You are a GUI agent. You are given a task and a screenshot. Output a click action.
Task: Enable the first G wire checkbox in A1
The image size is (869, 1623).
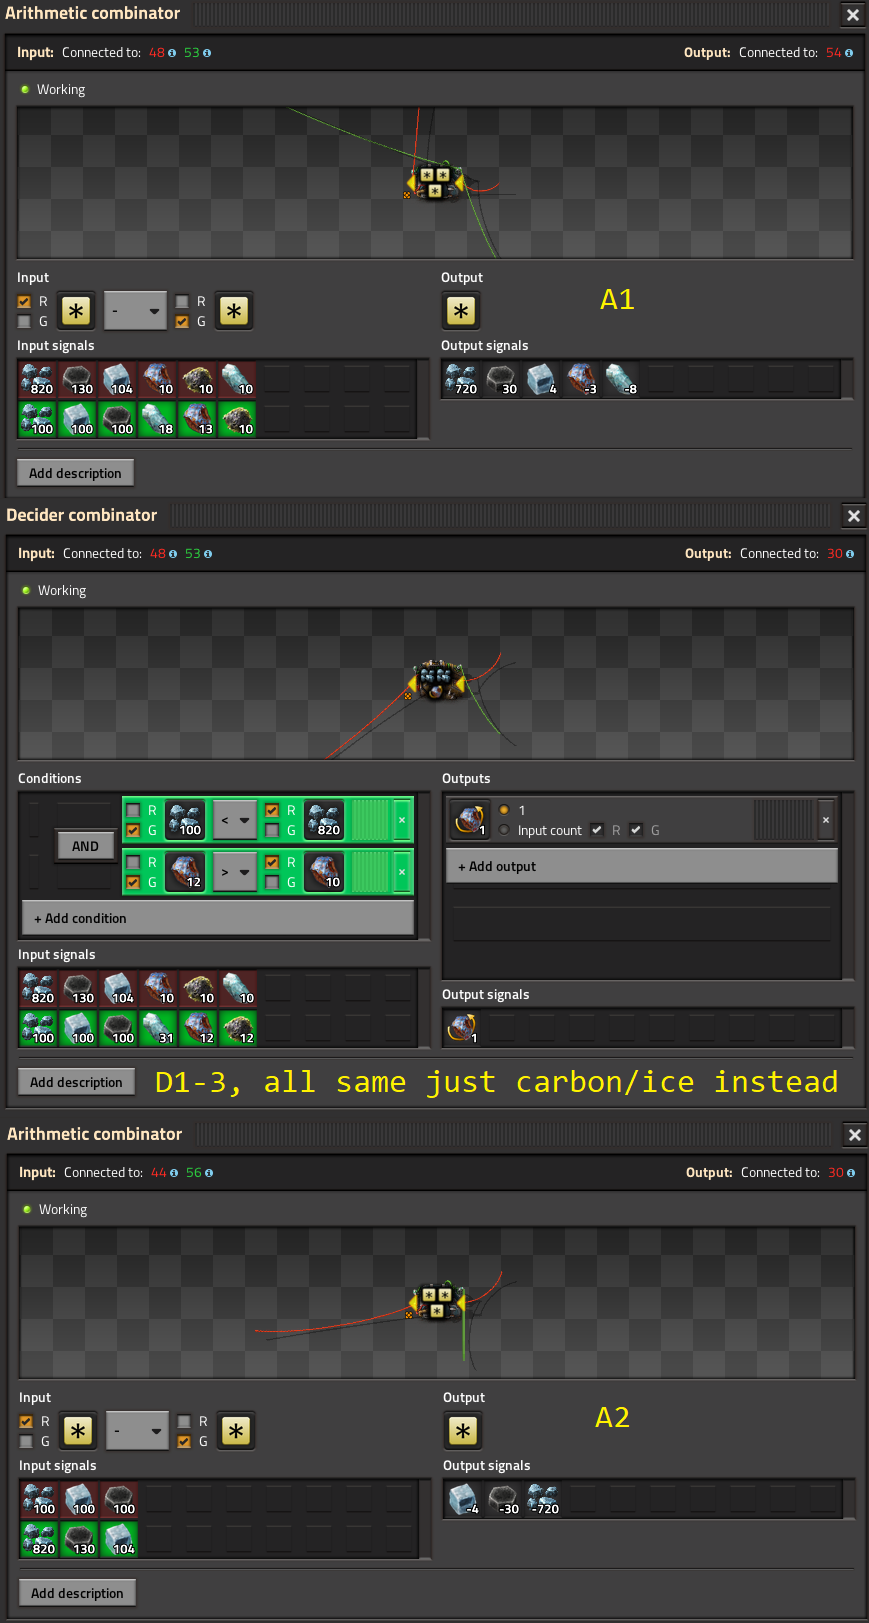click(24, 321)
